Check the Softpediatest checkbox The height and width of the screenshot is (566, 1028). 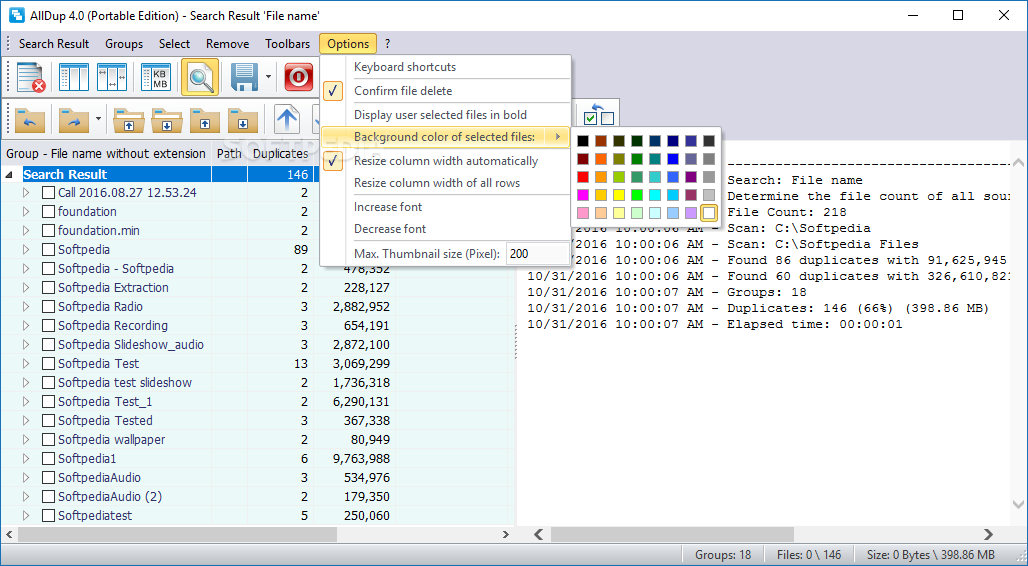[x=48, y=516]
